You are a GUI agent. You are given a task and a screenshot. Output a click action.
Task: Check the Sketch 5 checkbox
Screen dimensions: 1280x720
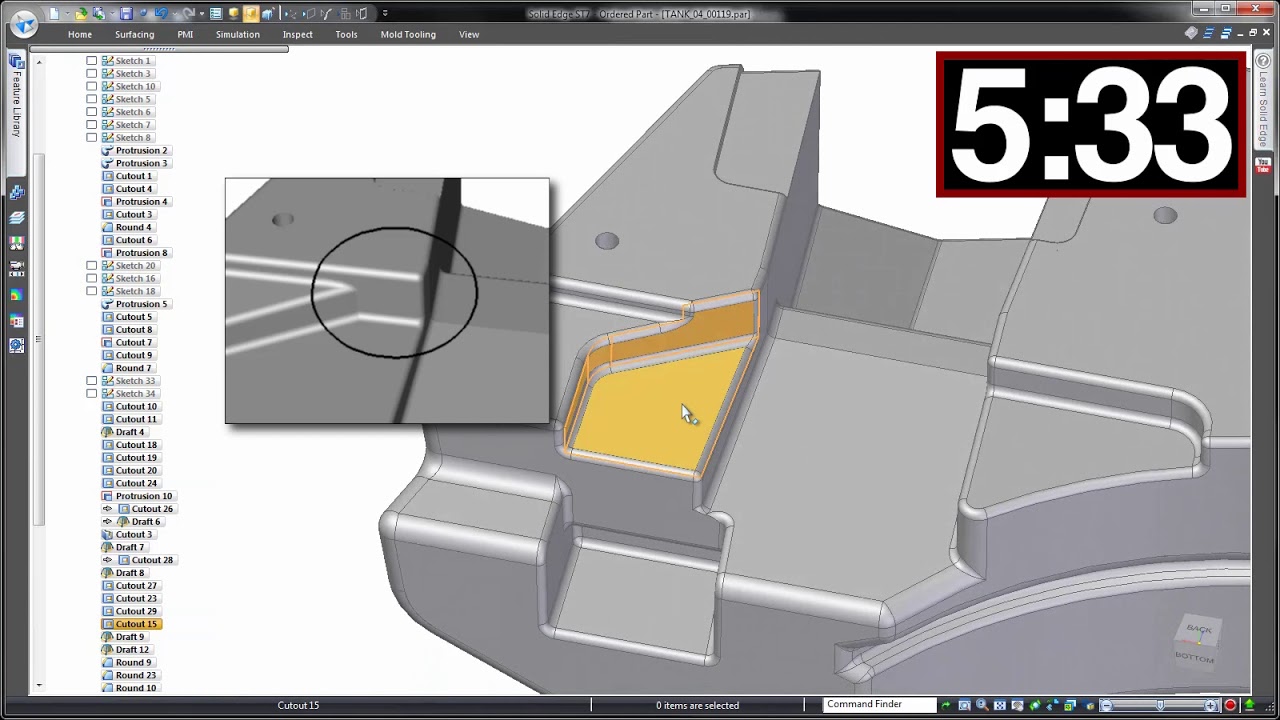tap(92, 99)
